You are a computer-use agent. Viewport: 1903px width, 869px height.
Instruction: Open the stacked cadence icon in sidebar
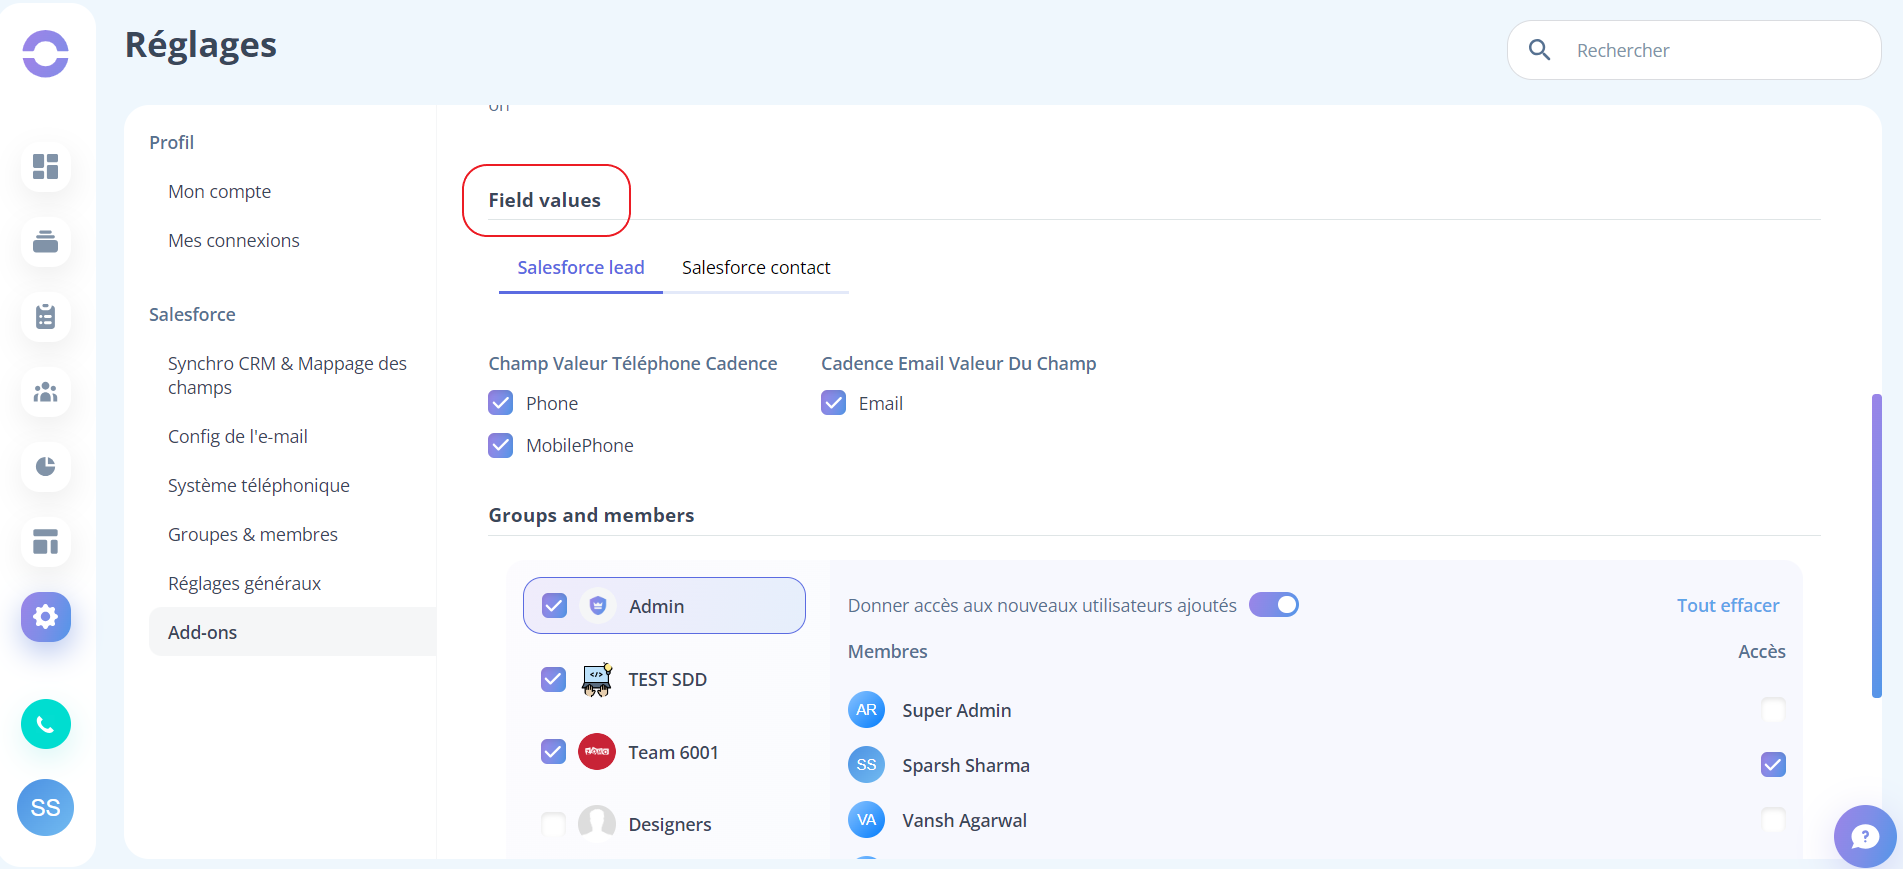pos(46,241)
